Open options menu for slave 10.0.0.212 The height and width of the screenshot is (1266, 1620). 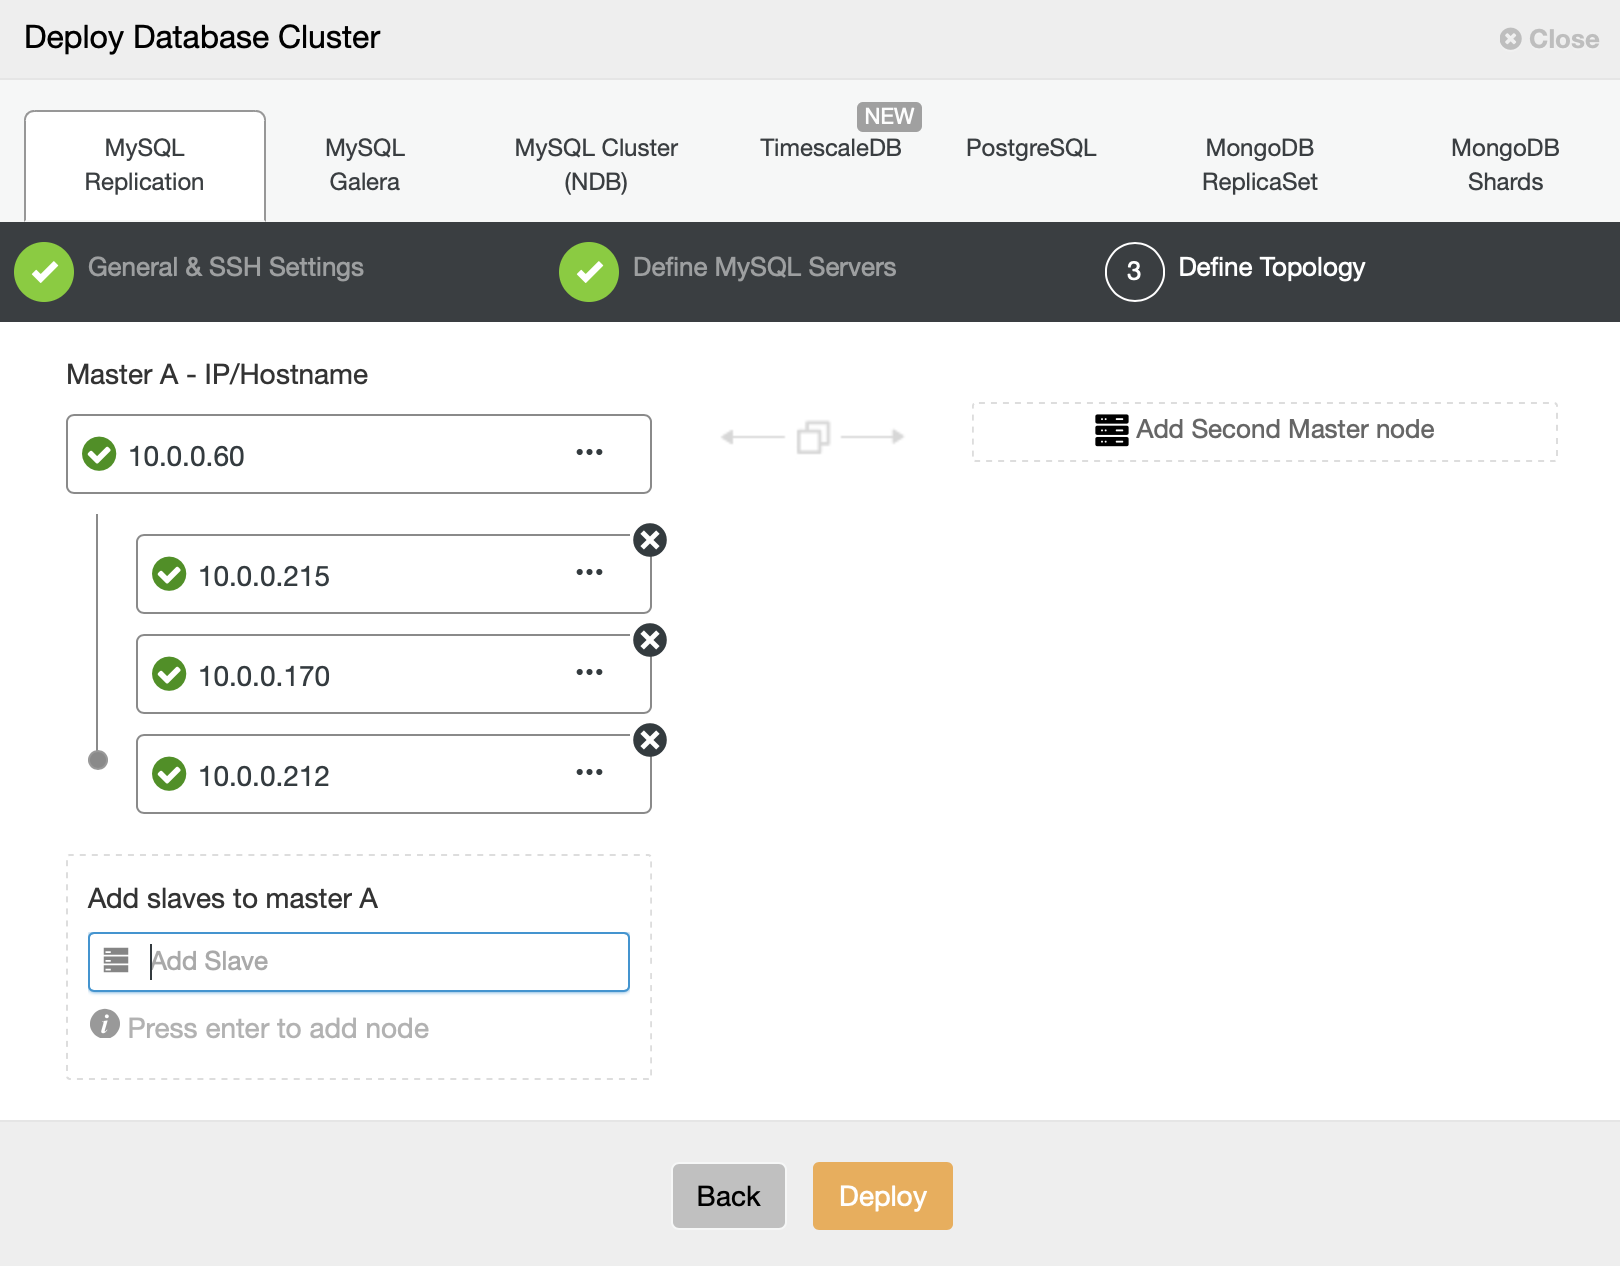point(589,772)
